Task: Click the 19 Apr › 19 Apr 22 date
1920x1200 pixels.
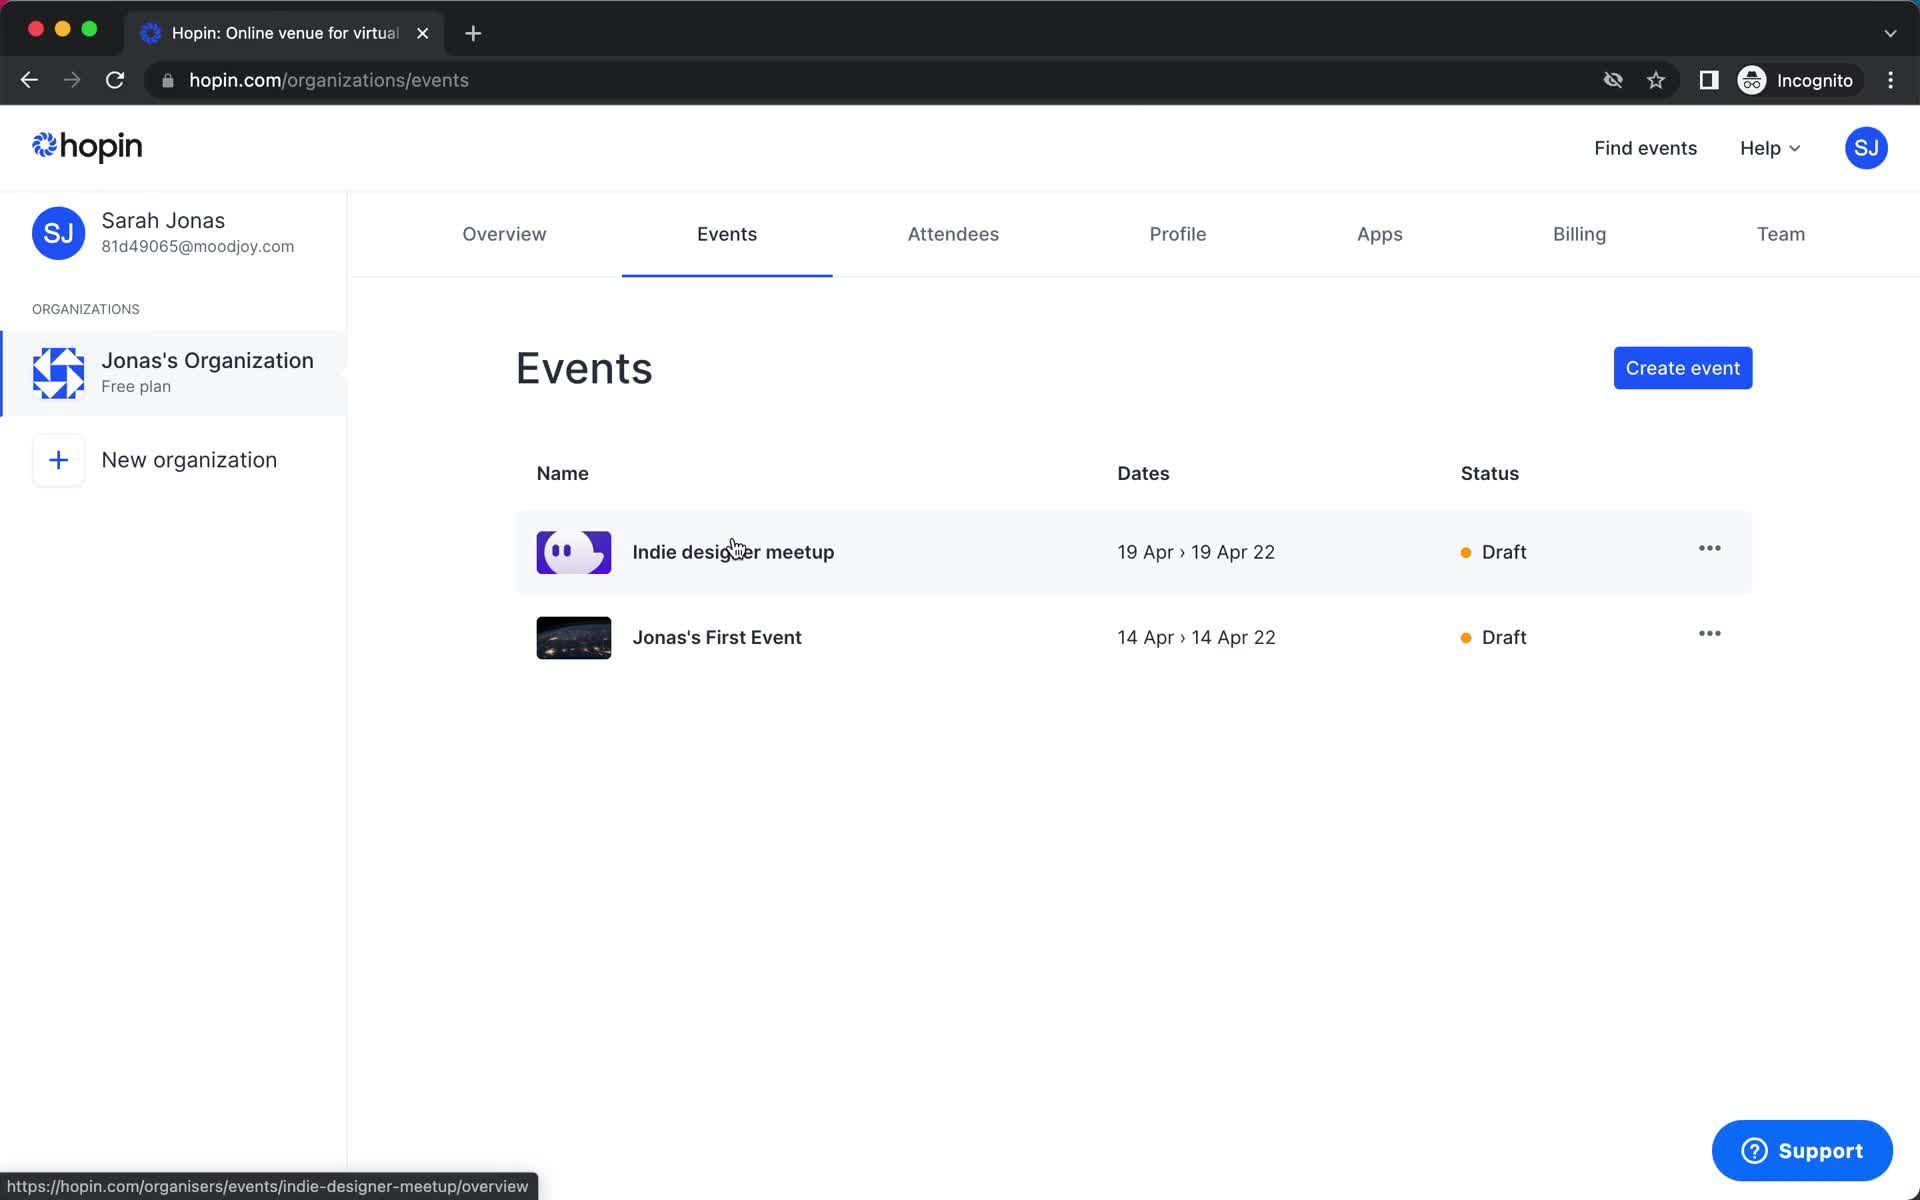Action: click(1195, 552)
